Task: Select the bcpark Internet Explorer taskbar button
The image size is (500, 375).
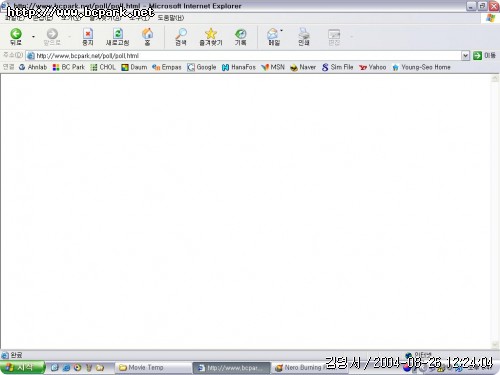Action: 232,368
